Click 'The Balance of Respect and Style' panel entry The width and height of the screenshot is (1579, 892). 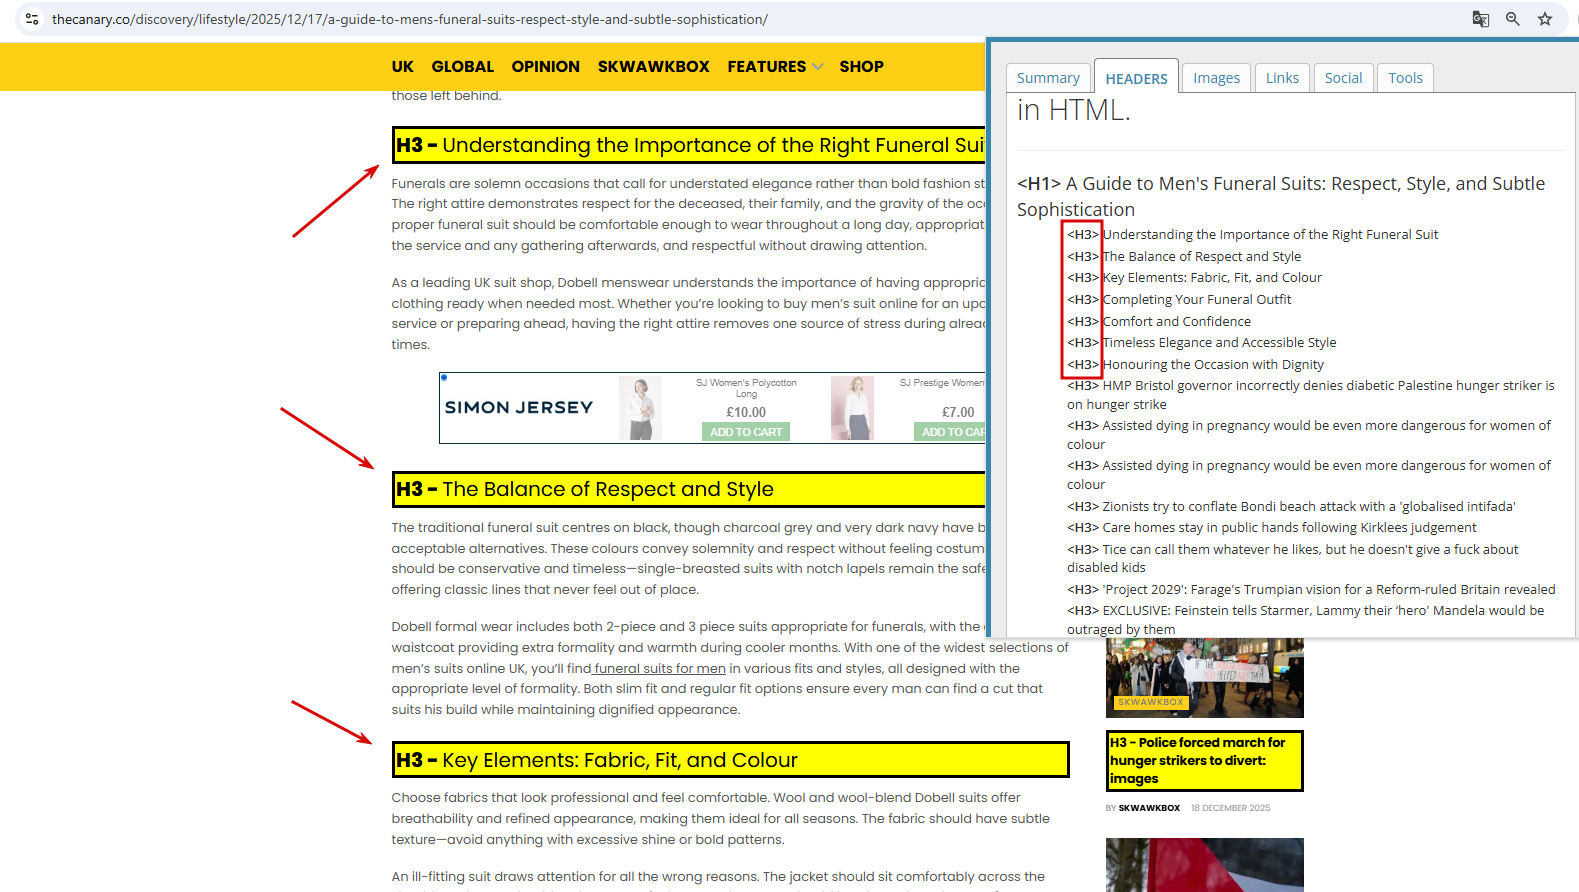(1201, 256)
